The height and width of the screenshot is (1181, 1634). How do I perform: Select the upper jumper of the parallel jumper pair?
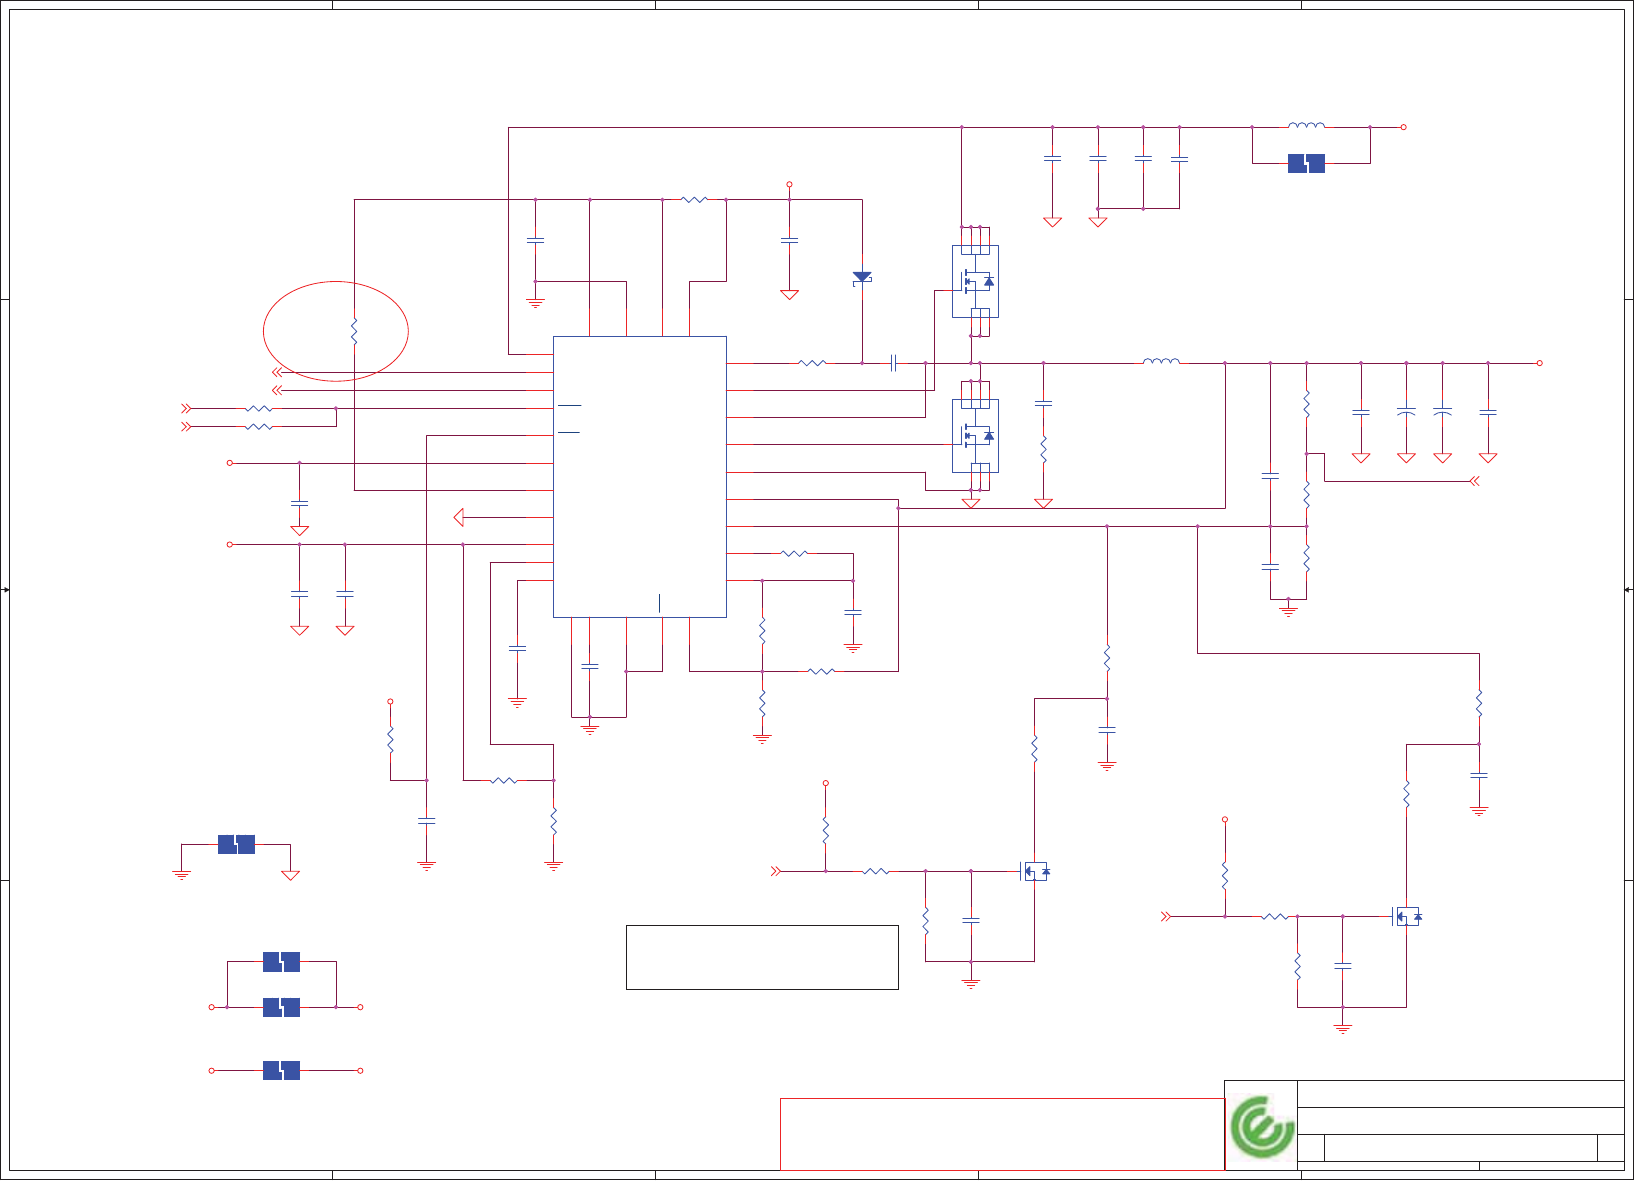click(x=281, y=962)
